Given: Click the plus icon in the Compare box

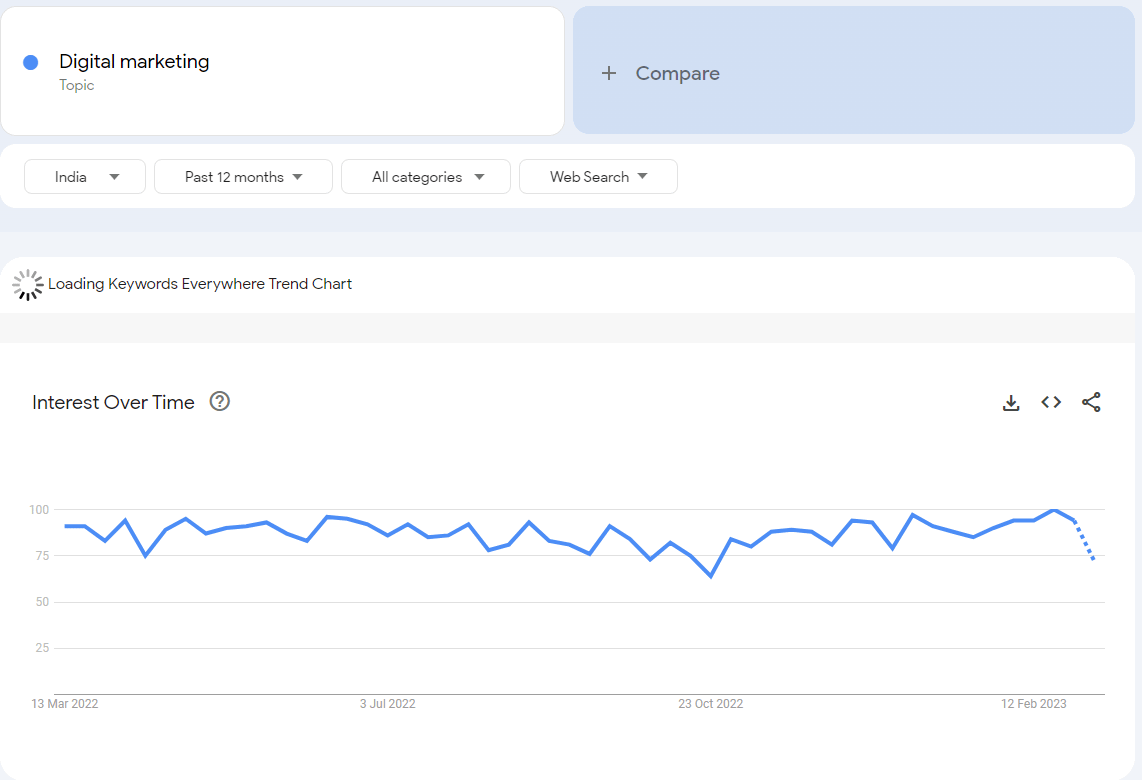Looking at the screenshot, I should click(x=609, y=73).
